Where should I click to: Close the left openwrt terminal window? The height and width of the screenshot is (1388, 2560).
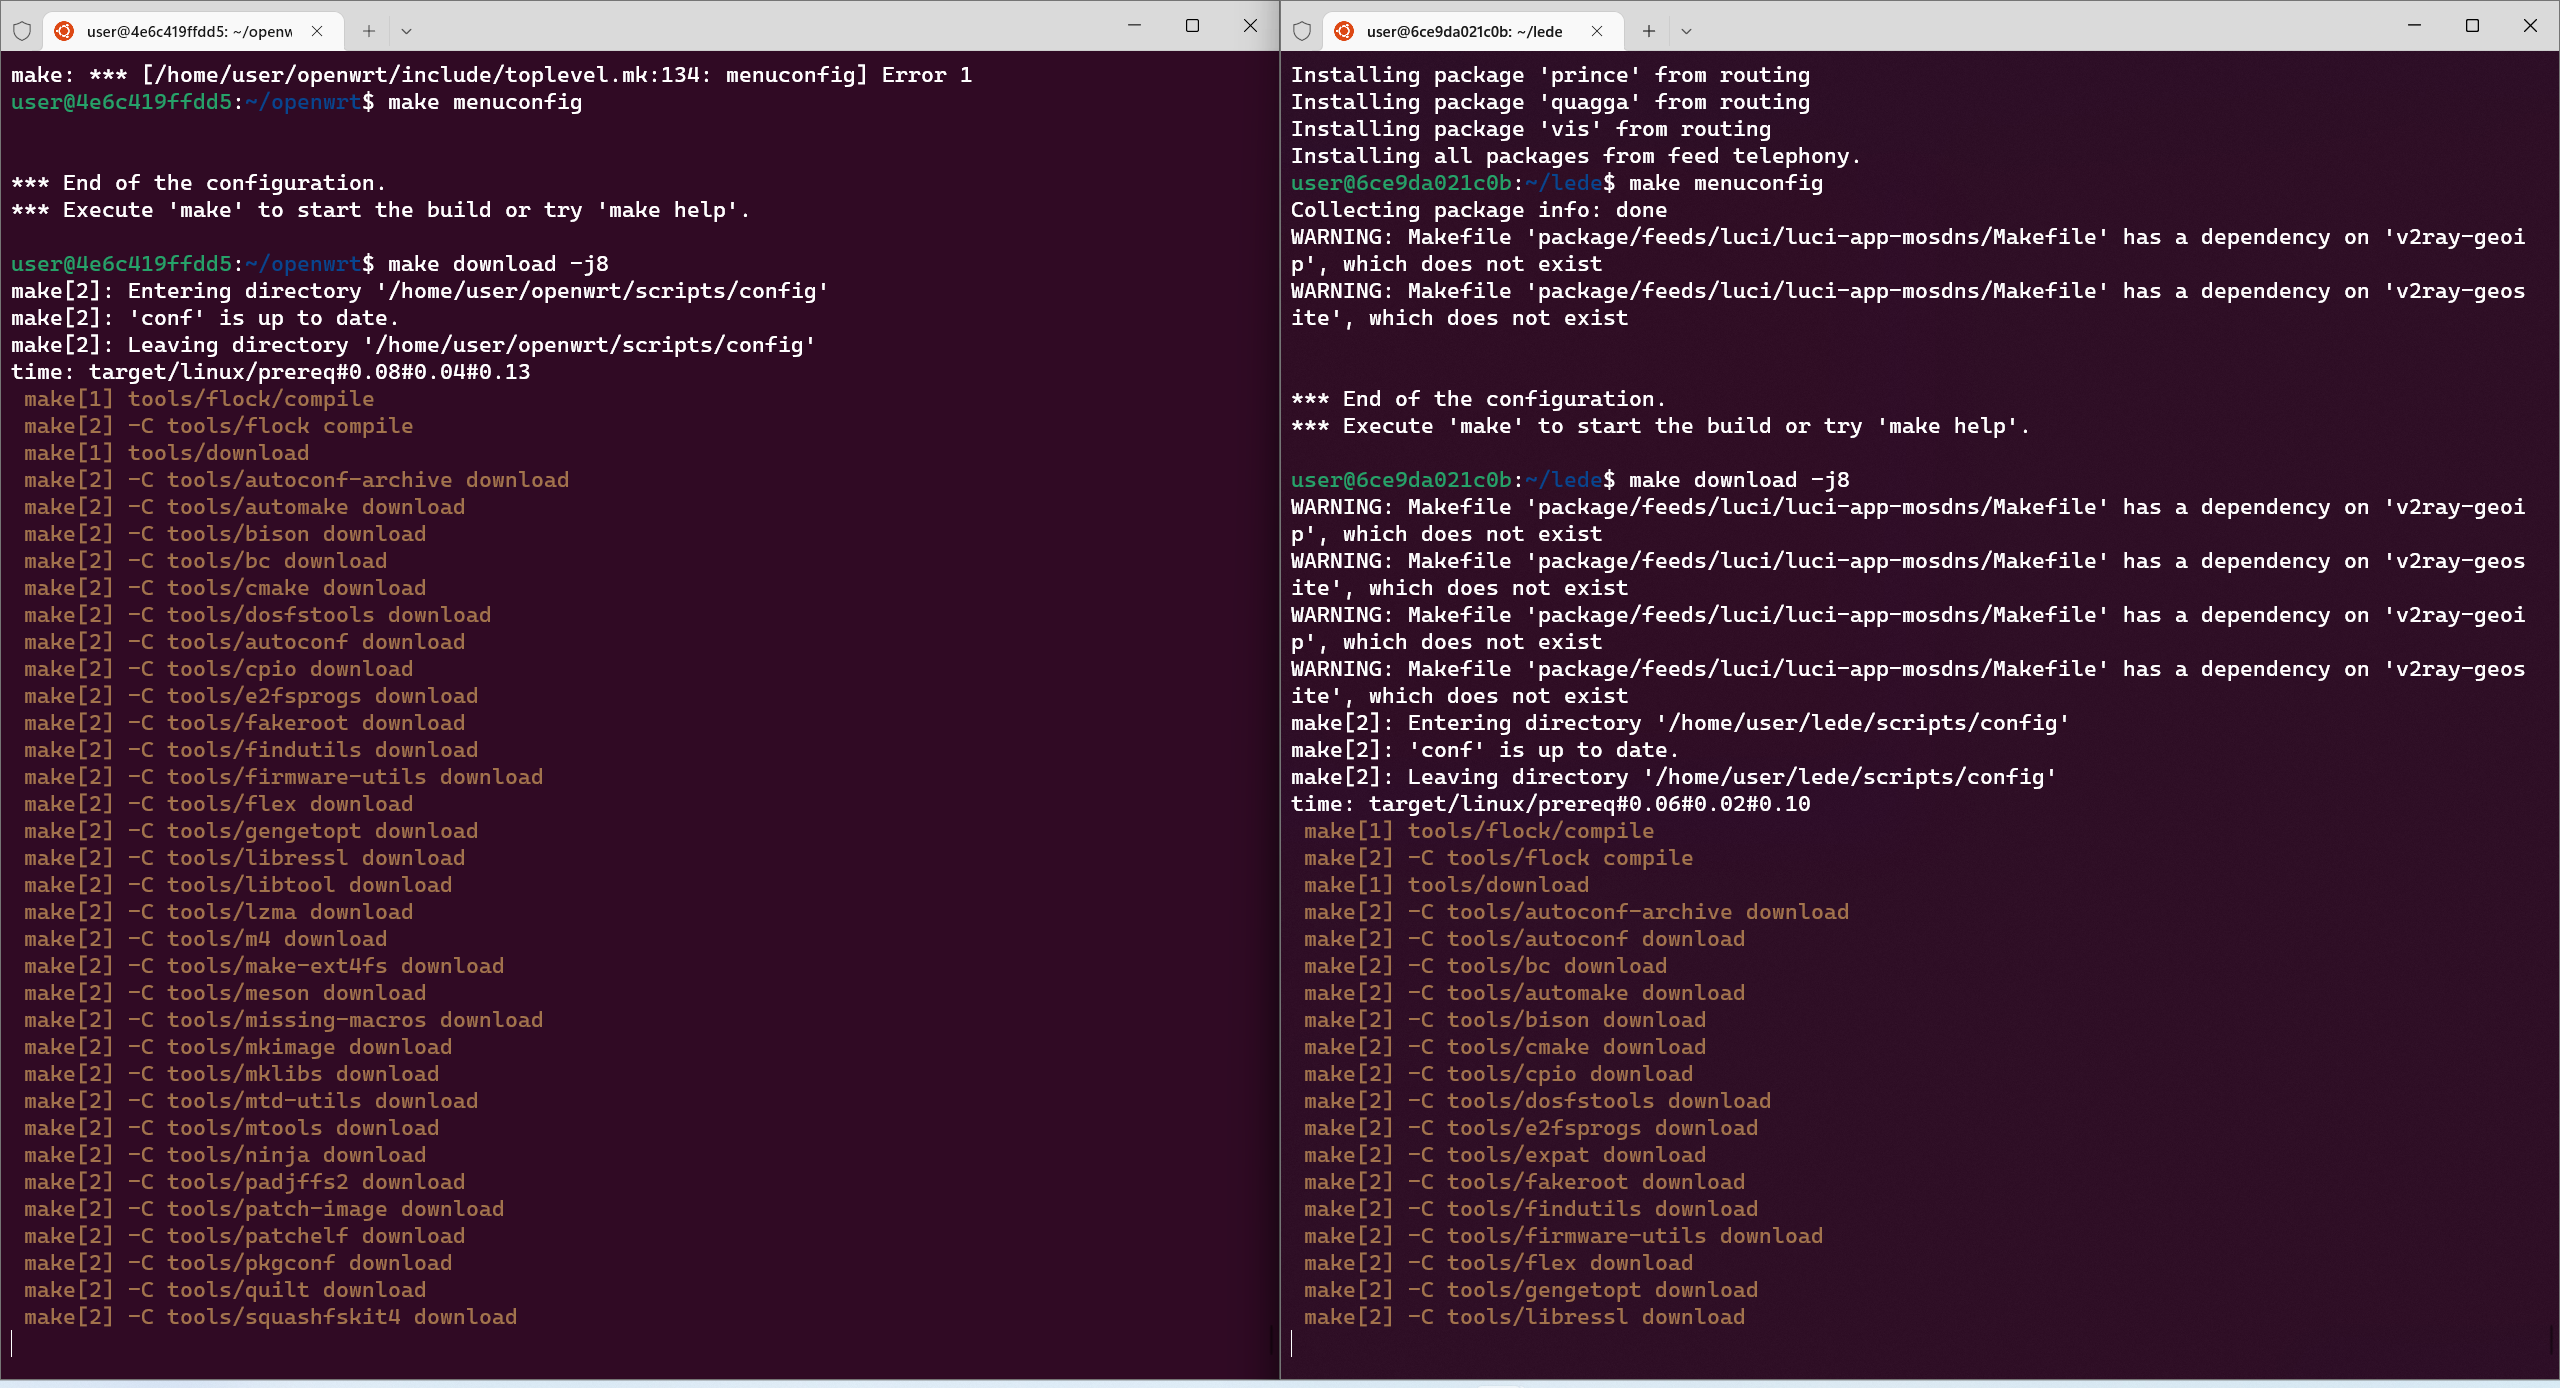point(1250,26)
